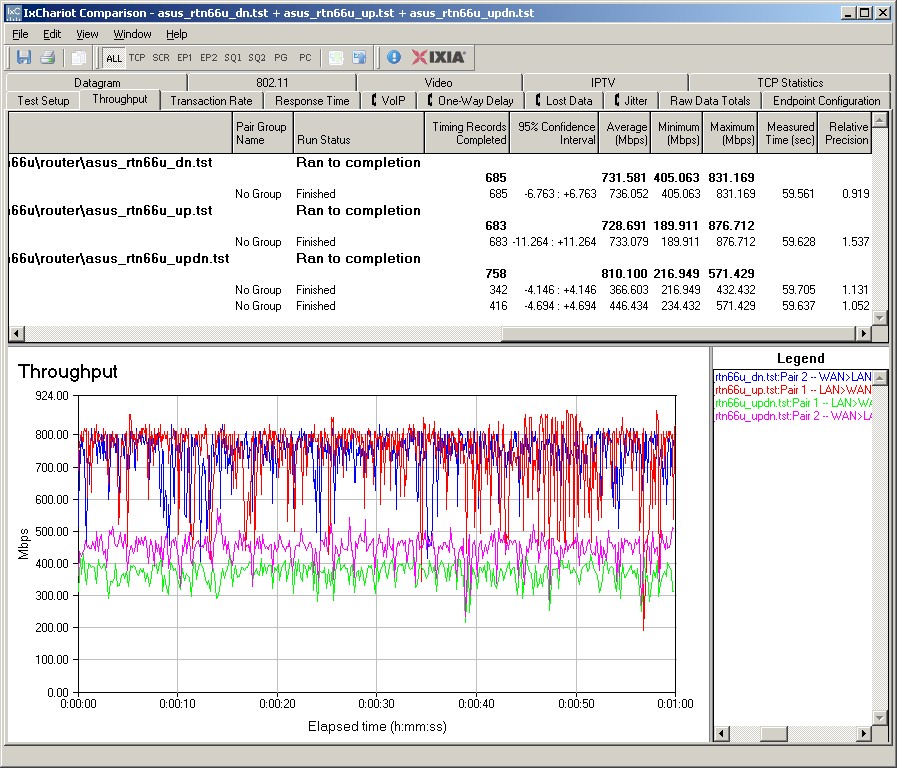897x768 pixels.
Task: Click the Pair Group Name column header
Action: [x=262, y=133]
